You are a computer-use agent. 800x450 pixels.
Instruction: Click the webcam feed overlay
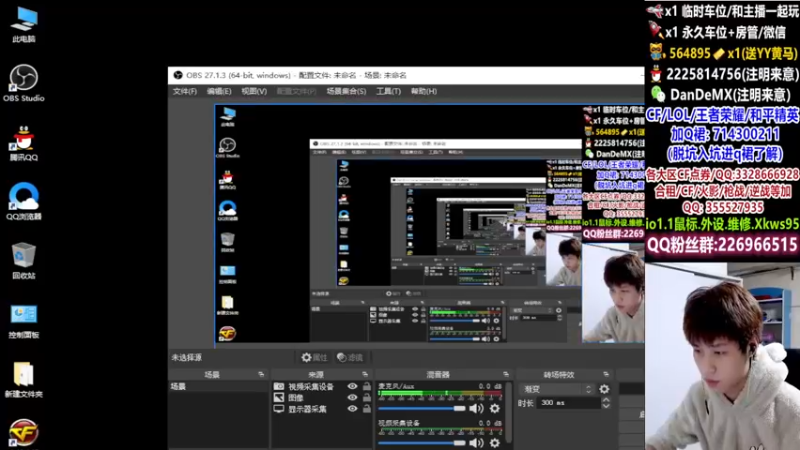722,356
